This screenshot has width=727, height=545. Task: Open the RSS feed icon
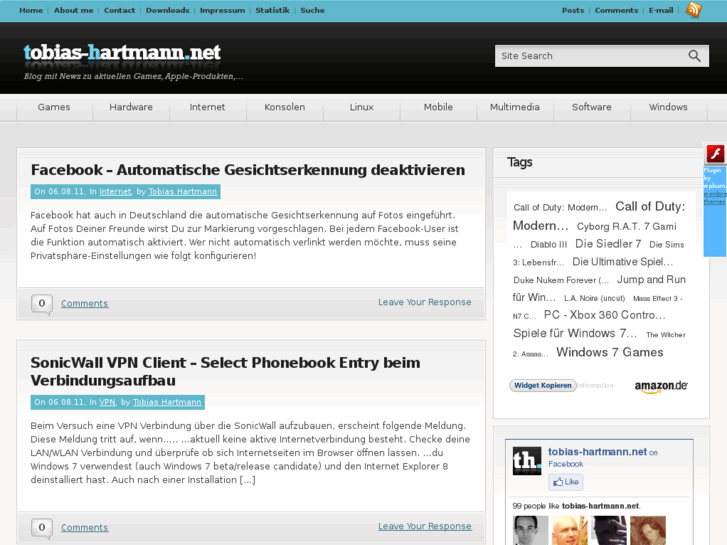click(694, 9)
